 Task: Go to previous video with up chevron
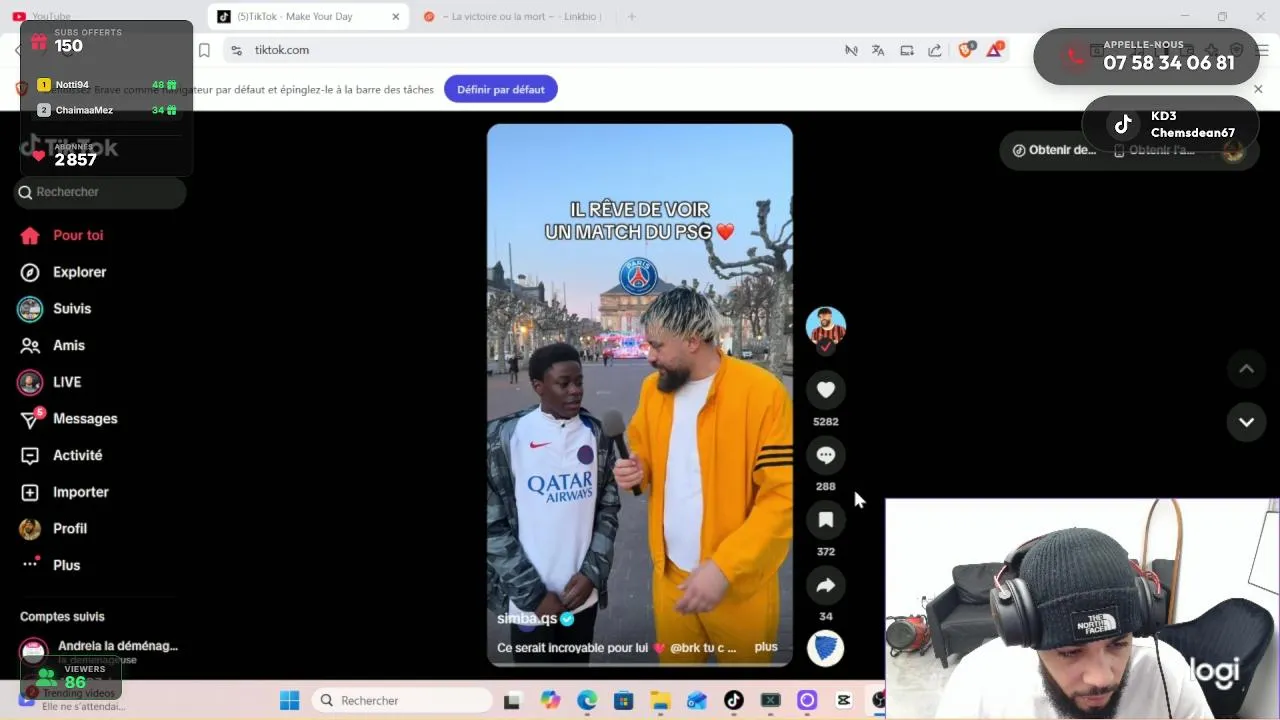tap(1246, 369)
